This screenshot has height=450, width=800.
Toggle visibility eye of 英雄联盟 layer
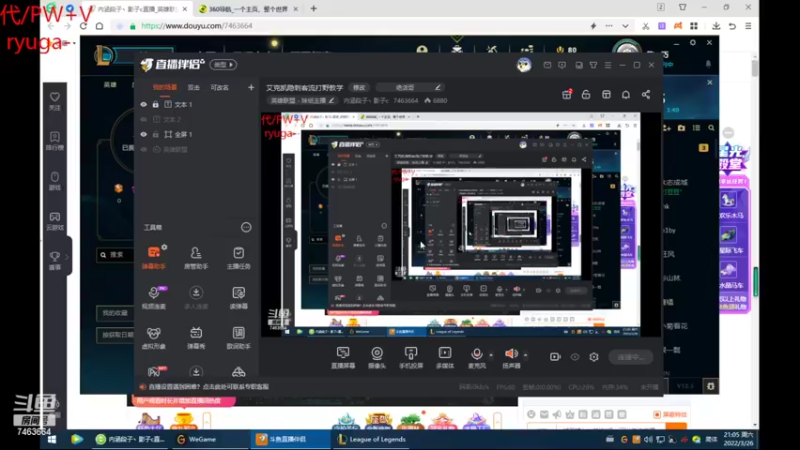tap(143, 149)
